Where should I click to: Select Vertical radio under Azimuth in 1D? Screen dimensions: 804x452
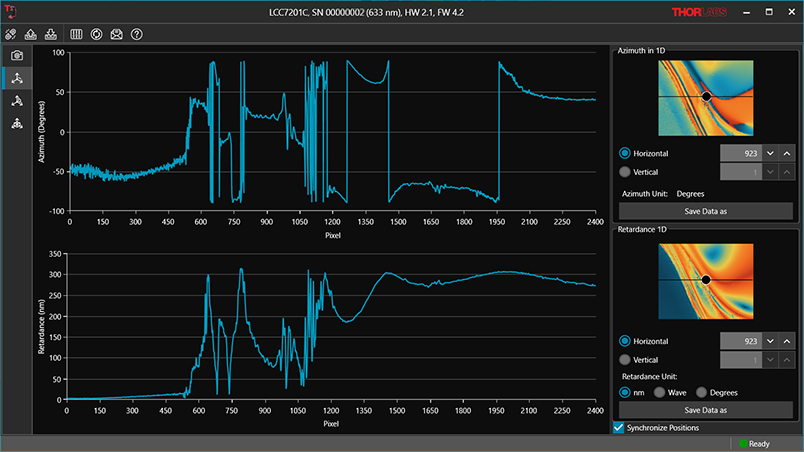point(625,172)
